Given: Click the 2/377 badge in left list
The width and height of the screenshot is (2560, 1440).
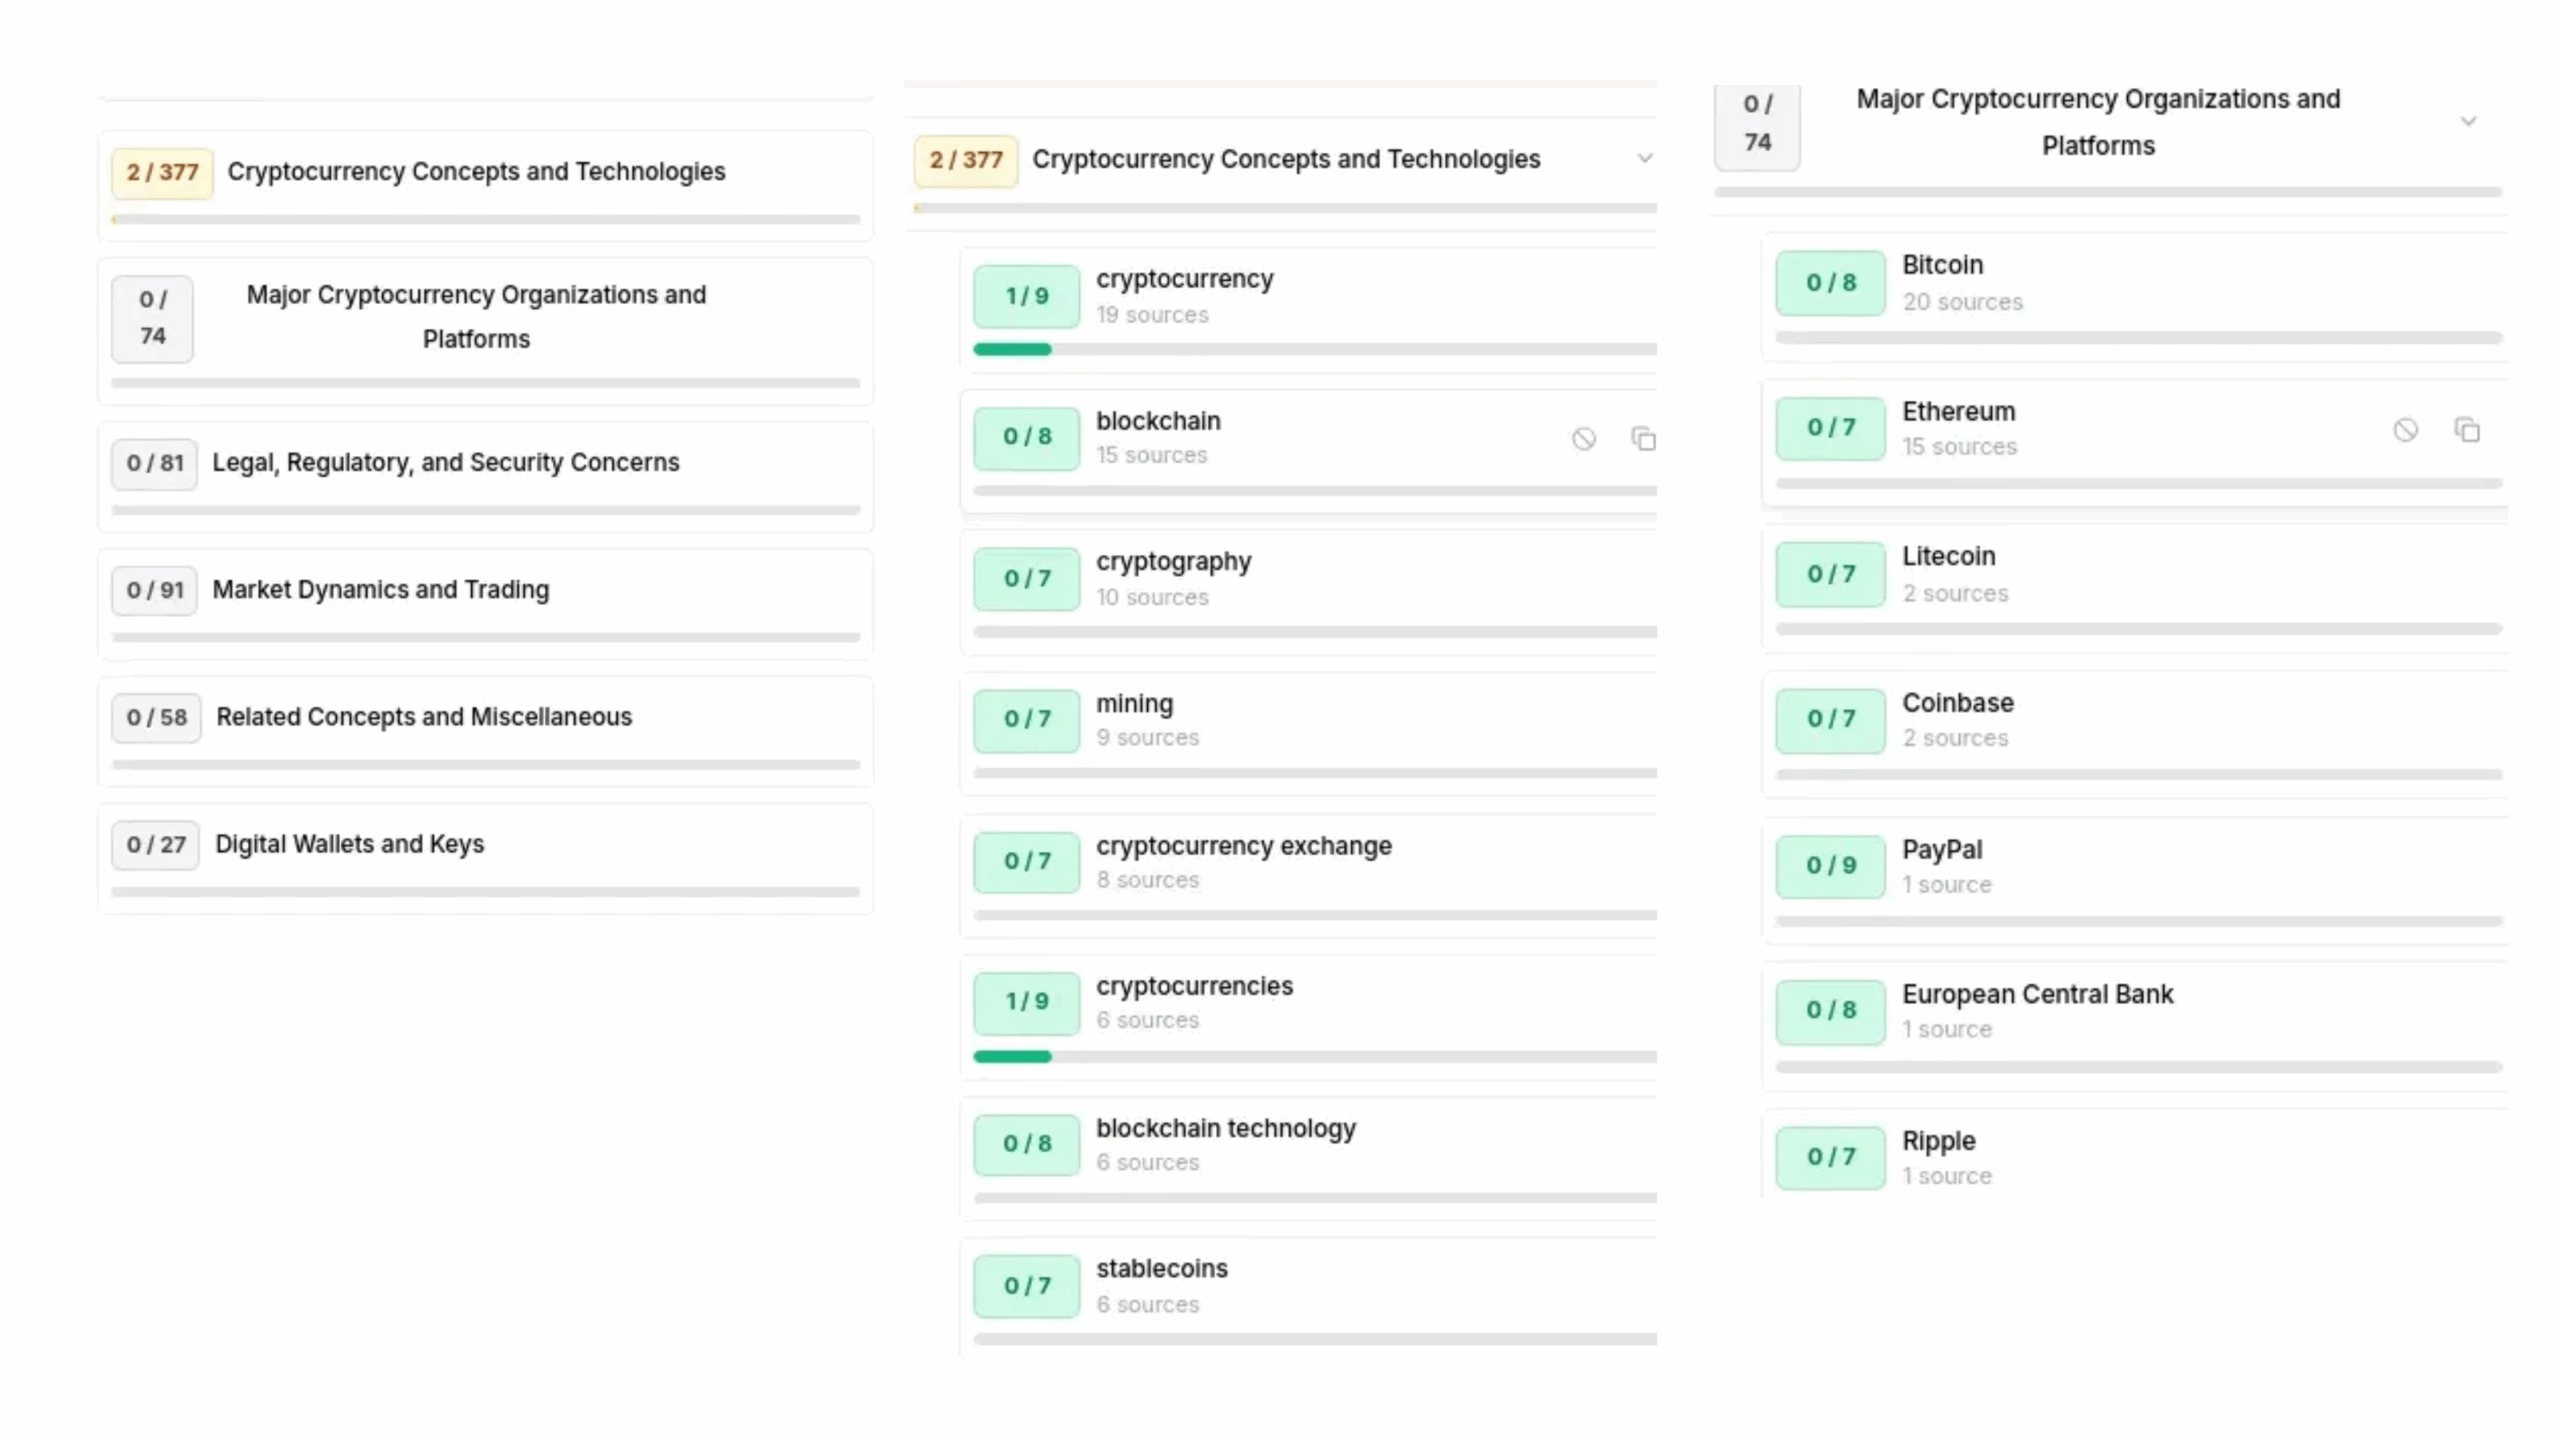Looking at the screenshot, I should (x=162, y=173).
